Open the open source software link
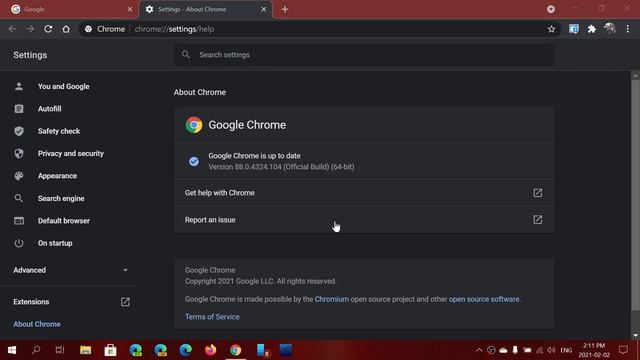The image size is (640, 360). pyautogui.click(x=484, y=299)
